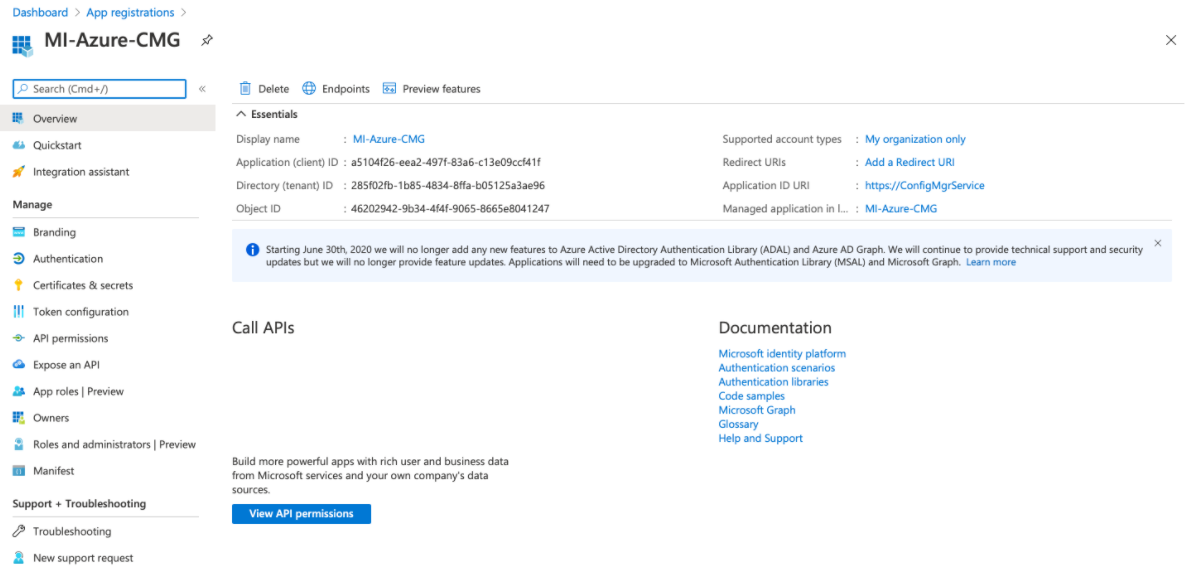Click the Owners icon
The width and height of the screenshot is (1186, 569).
[x=19, y=418]
